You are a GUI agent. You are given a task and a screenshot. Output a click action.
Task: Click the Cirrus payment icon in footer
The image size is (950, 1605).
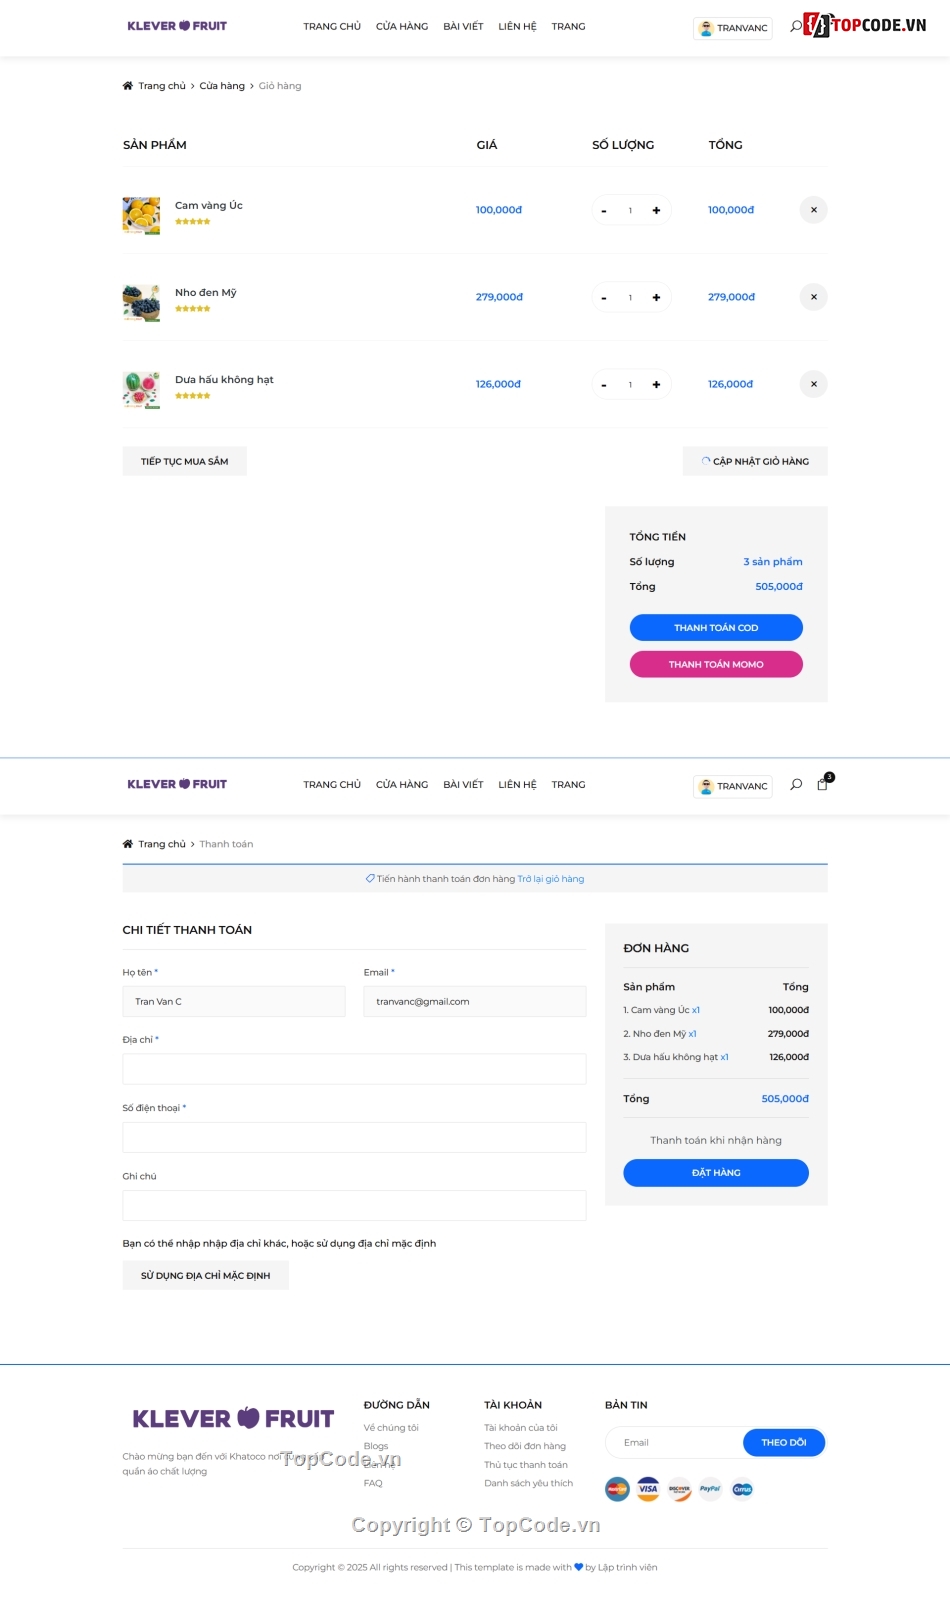(742, 1489)
